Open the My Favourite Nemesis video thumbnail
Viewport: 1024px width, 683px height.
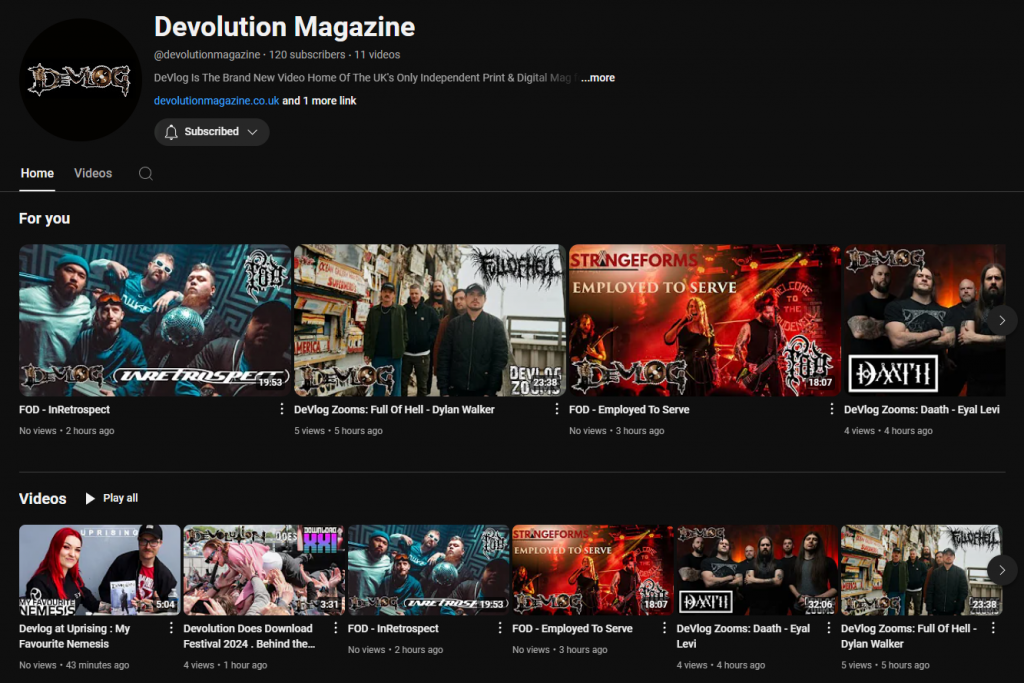100,569
